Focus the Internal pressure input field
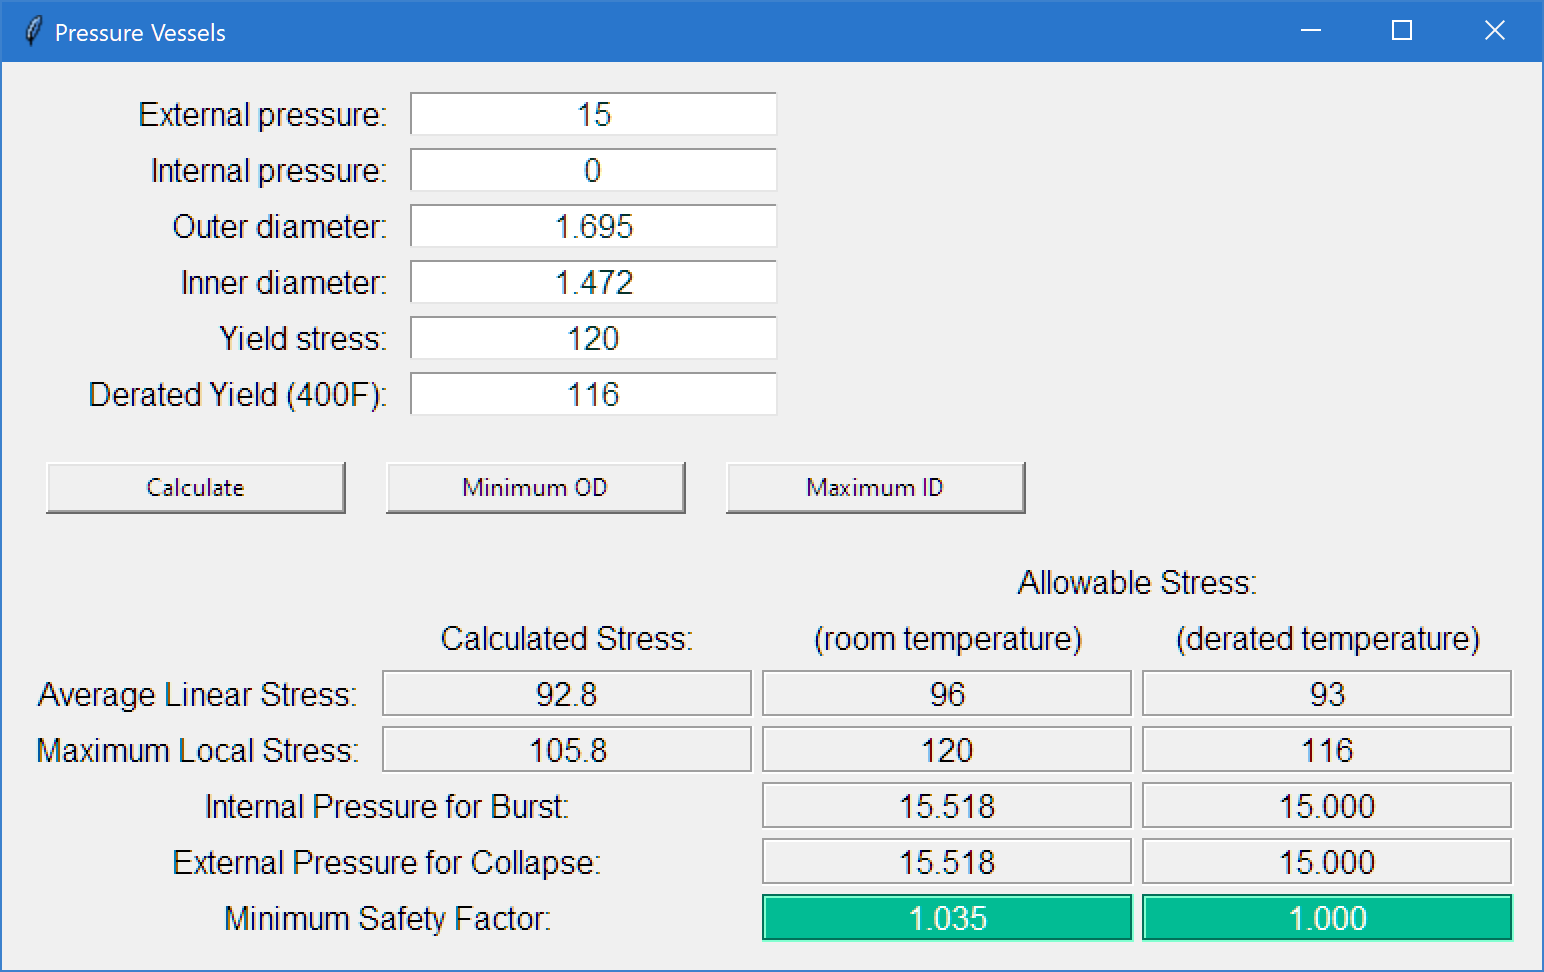The image size is (1544, 972). 594,170
